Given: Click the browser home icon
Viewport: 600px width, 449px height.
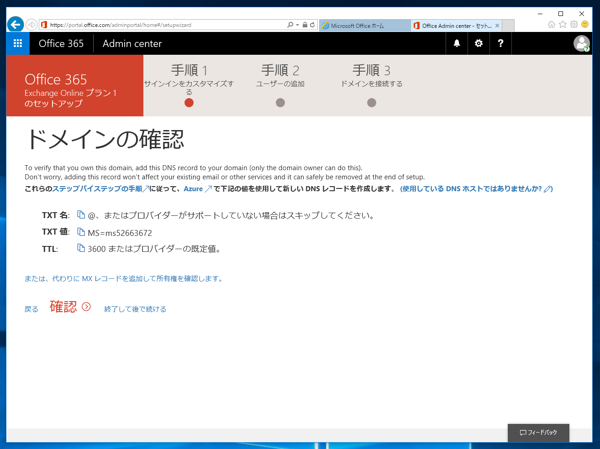Looking at the screenshot, I should pos(551,24).
